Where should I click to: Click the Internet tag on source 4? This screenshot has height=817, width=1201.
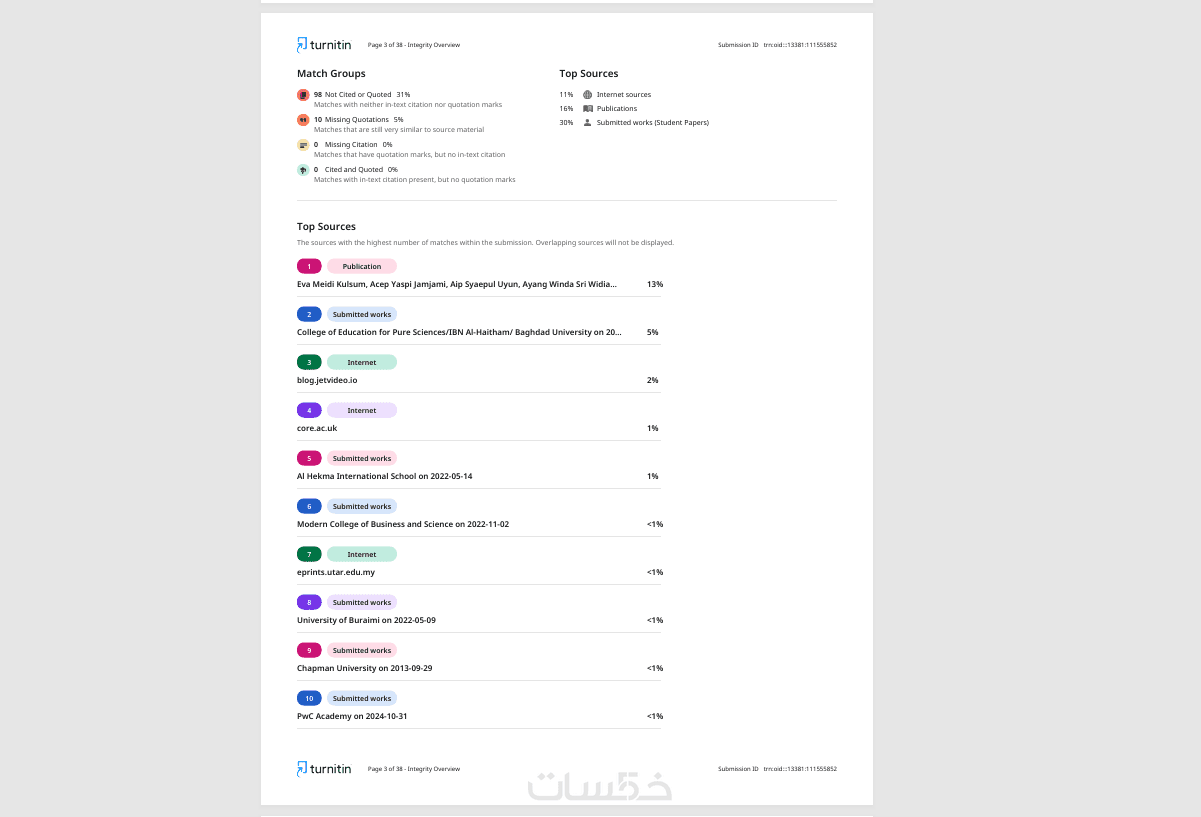pos(362,410)
